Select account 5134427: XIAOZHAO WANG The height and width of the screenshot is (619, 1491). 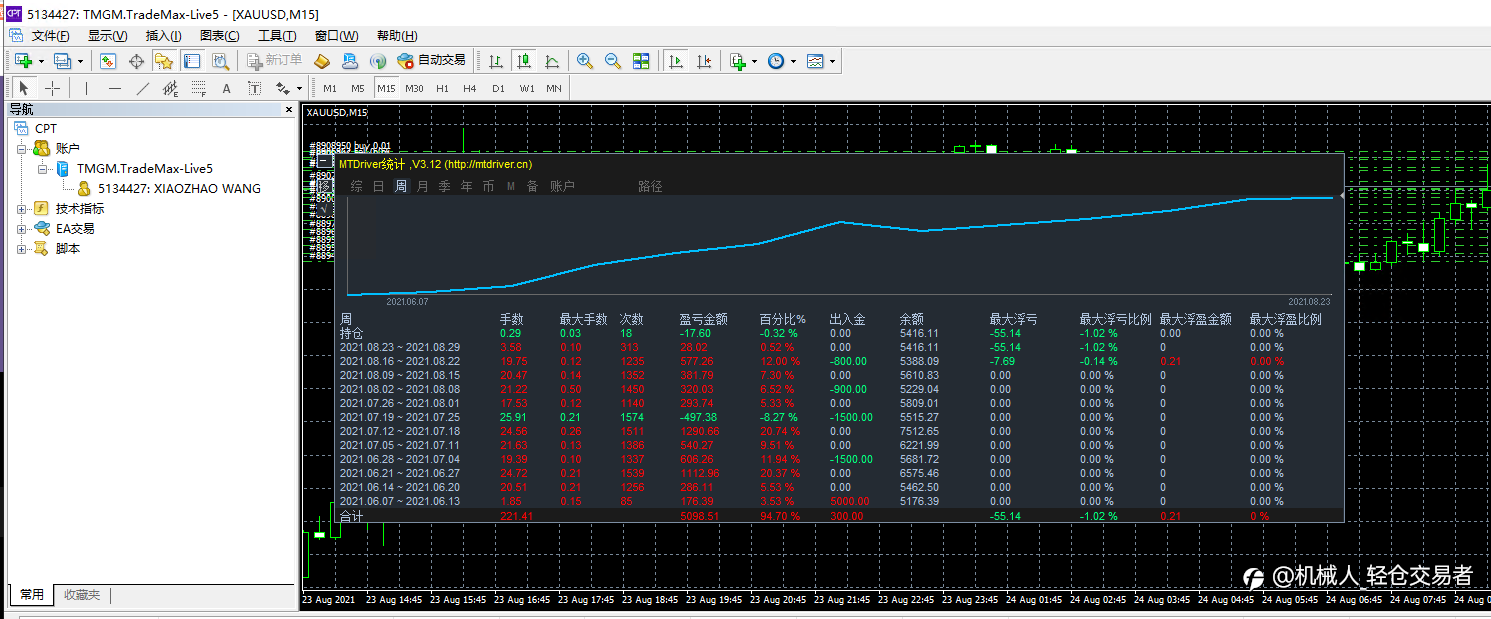tap(179, 189)
